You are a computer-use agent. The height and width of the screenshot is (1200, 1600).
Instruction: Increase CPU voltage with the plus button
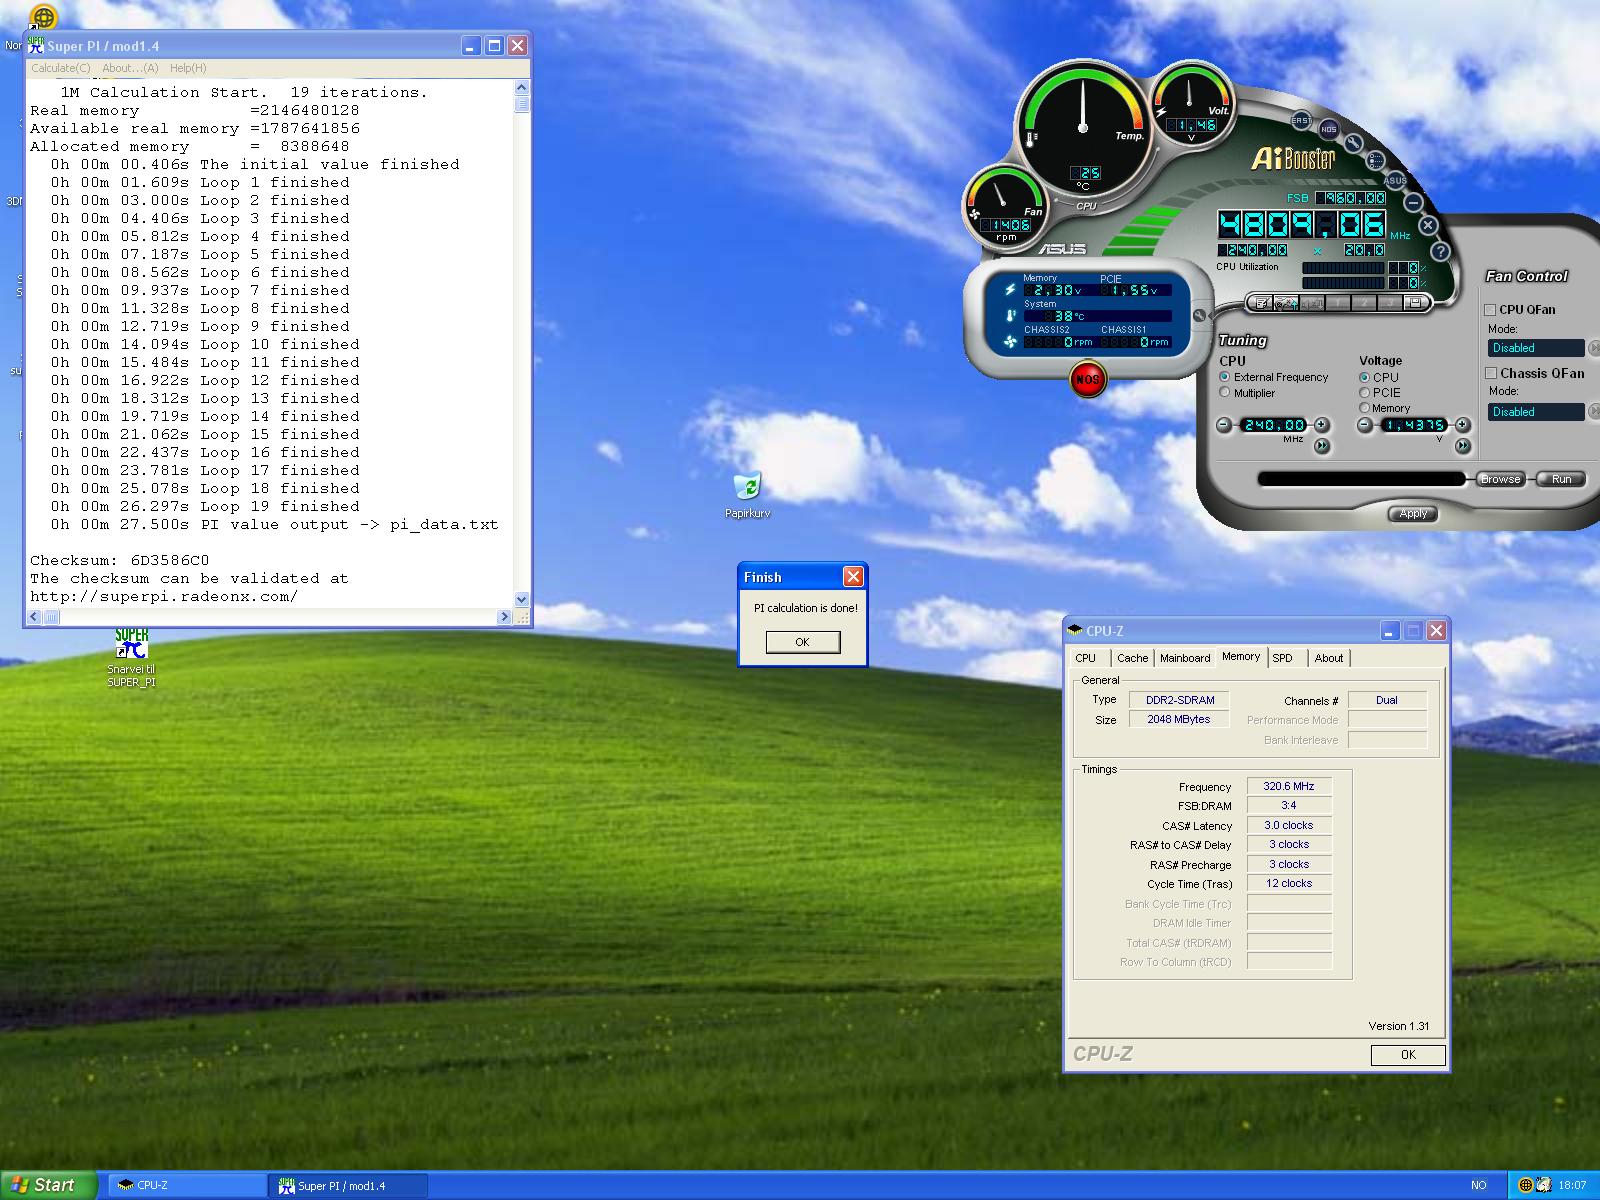click(1462, 424)
